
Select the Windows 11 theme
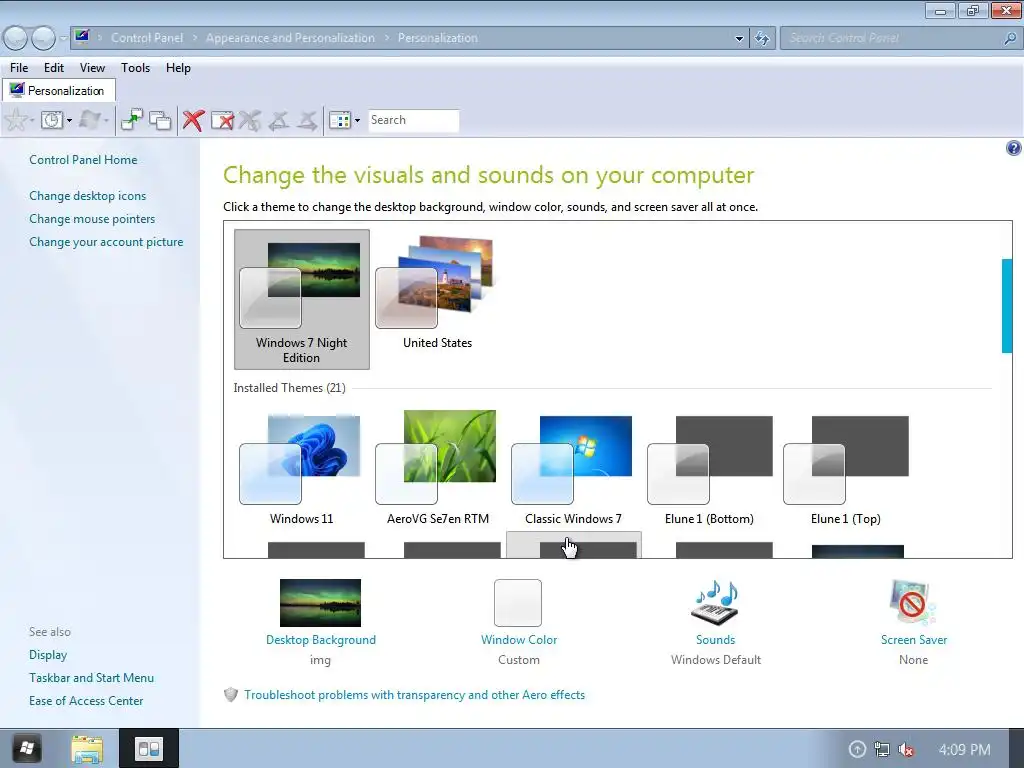click(x=302, y=468)
